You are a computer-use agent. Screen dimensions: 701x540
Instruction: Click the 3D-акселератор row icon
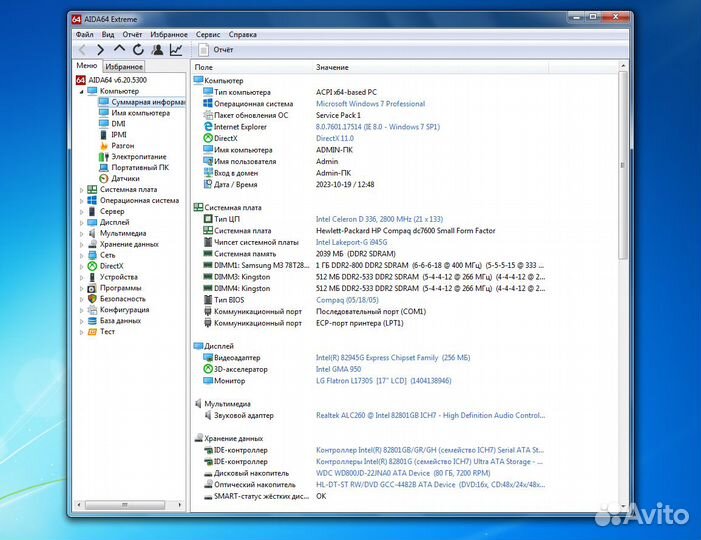pos(208,369)
